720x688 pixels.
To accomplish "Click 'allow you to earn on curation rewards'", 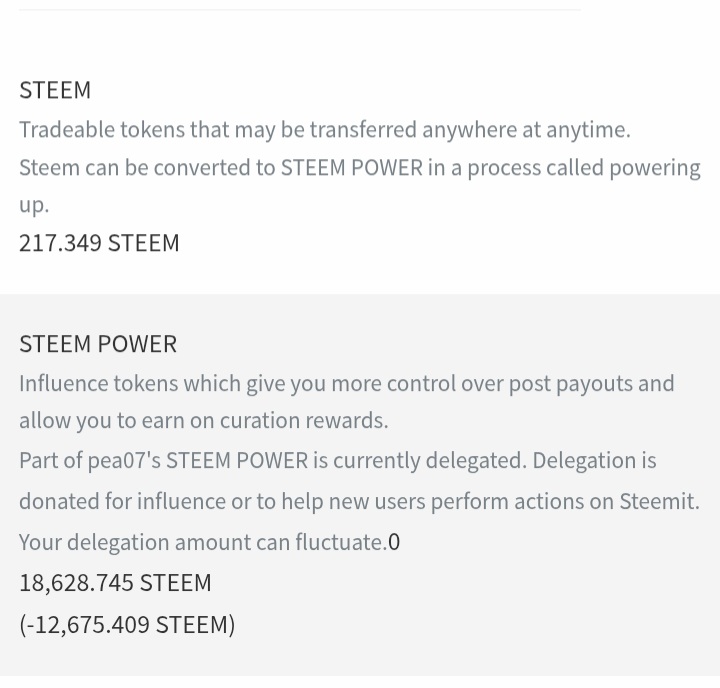I will (x=204, y=421).
